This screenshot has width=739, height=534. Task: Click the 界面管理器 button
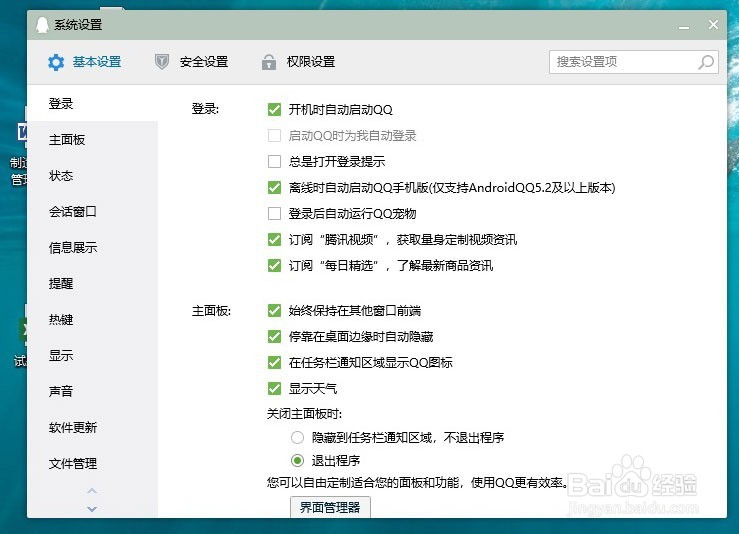(x=330, y=507)
